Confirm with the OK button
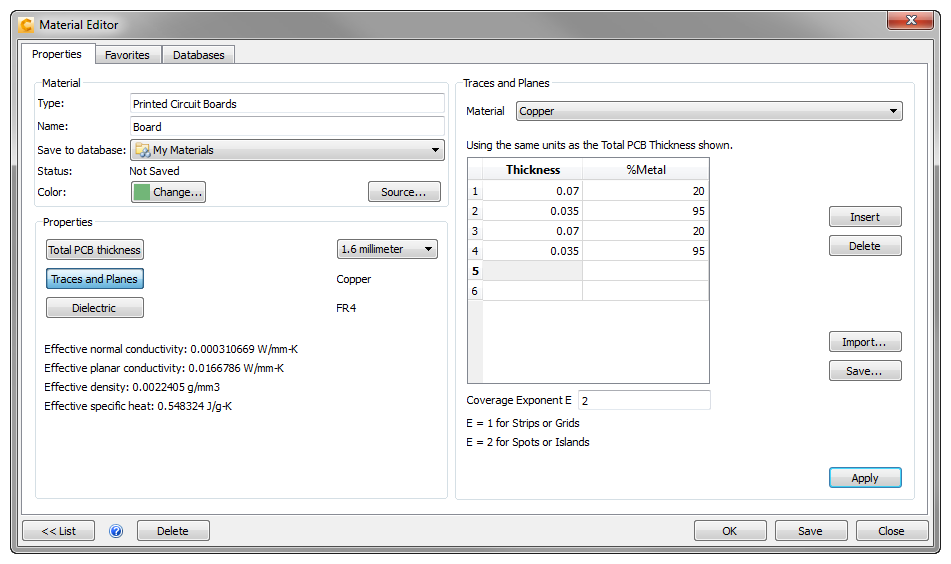This screenshot has width=951, height=564. (x=730, y=531)
